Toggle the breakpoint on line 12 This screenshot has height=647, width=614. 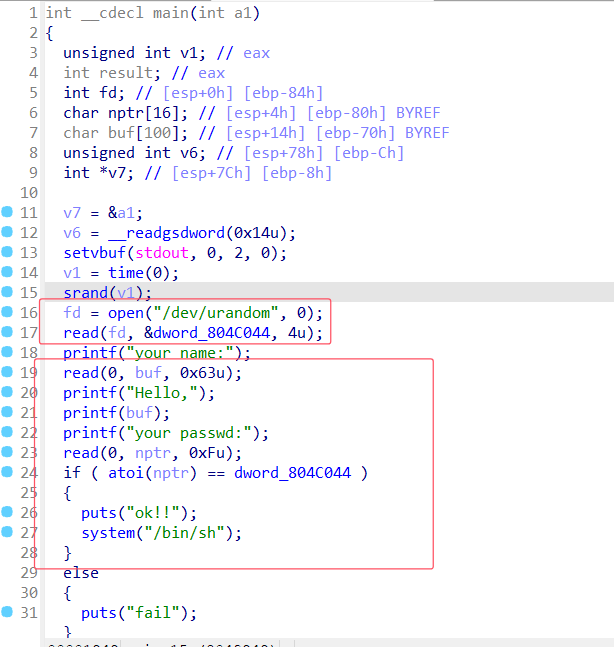point(8,233)
